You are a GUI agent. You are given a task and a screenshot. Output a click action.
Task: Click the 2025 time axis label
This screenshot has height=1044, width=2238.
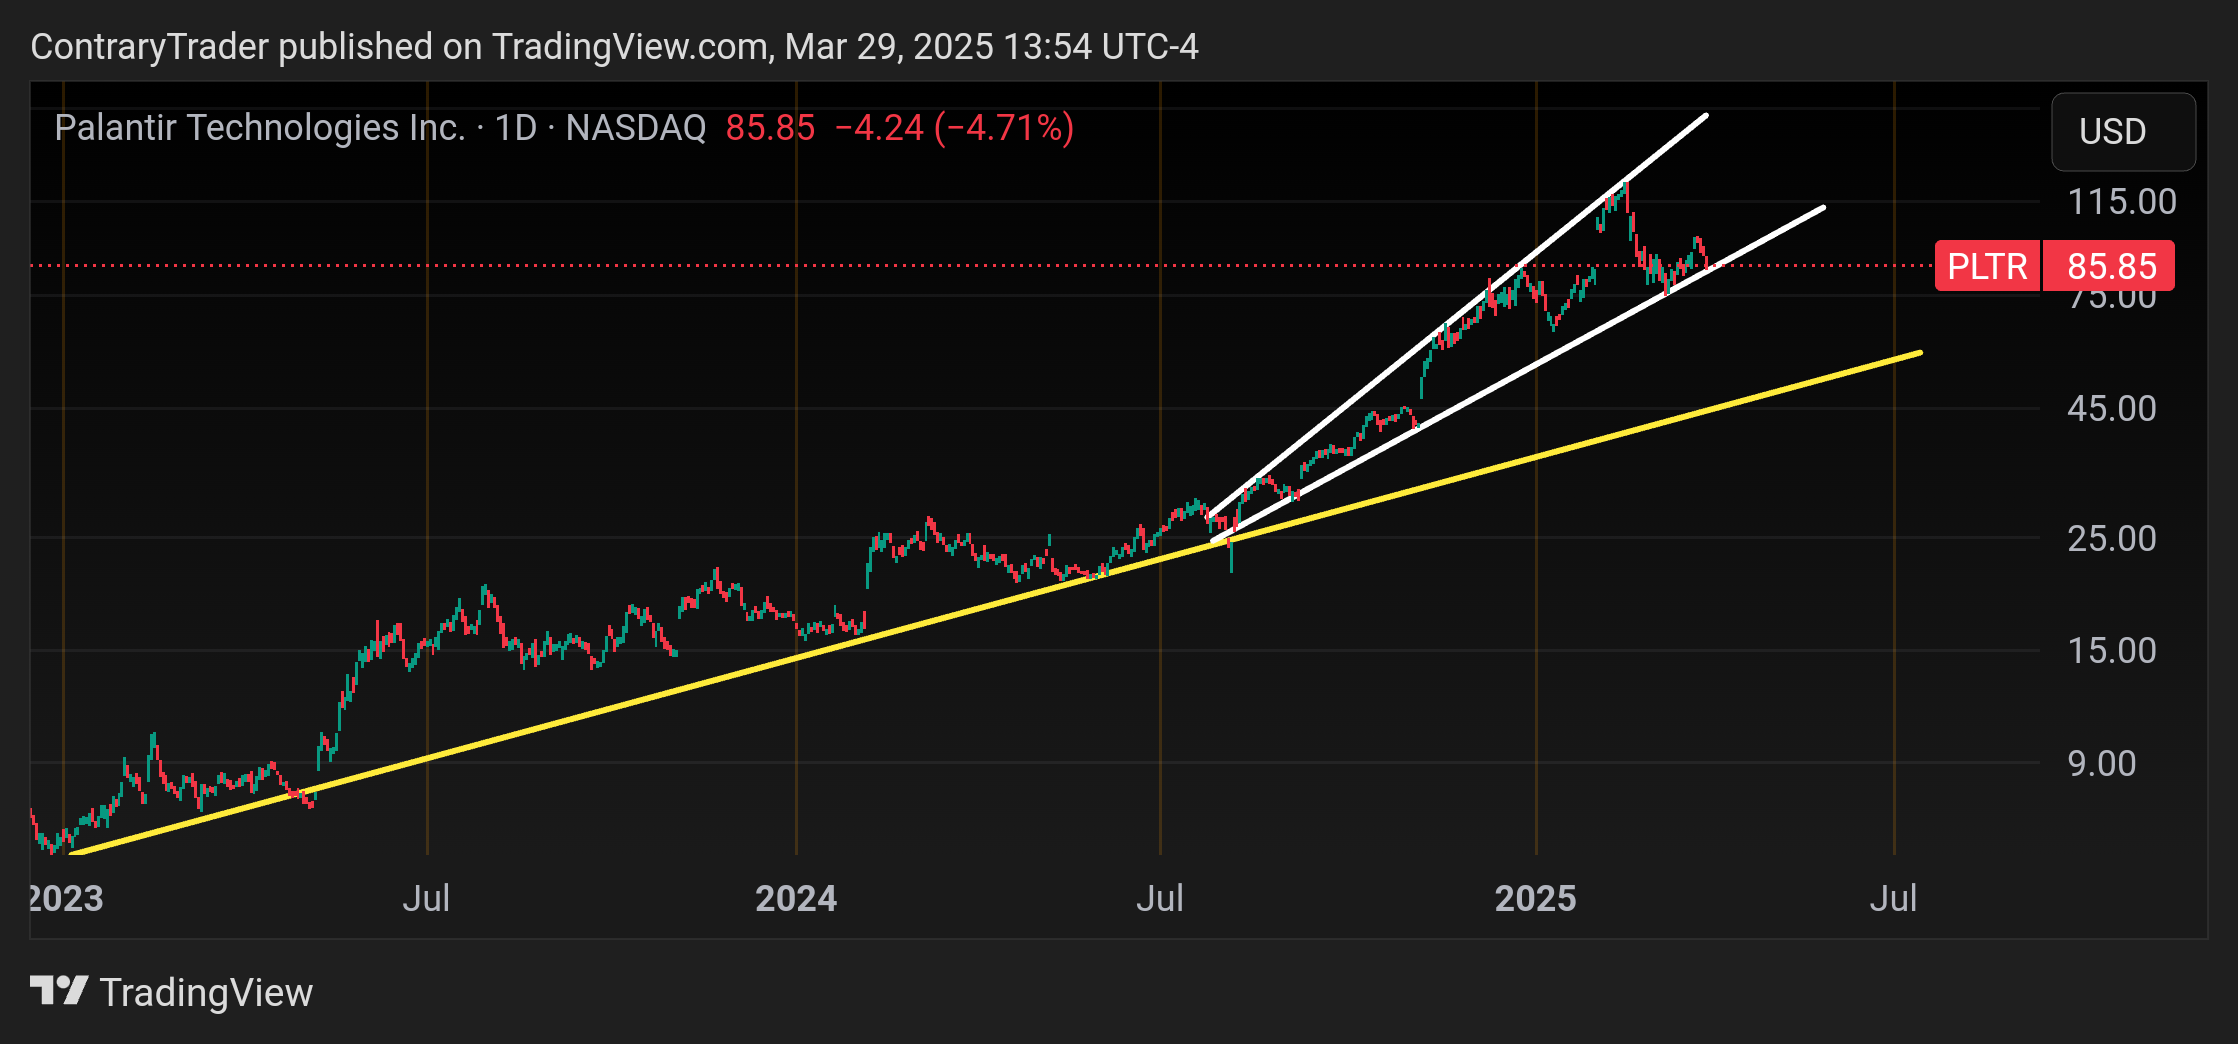(1536, 898)
